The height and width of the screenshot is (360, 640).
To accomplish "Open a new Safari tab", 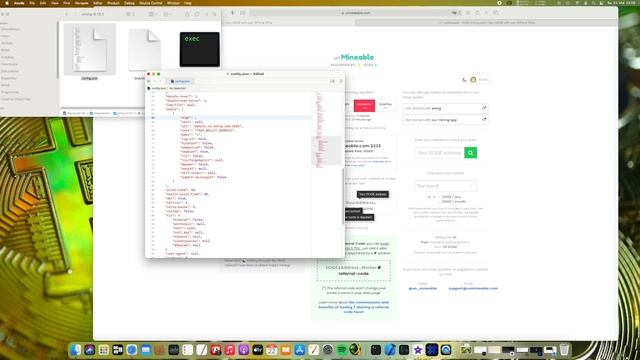I will (487, 13).
